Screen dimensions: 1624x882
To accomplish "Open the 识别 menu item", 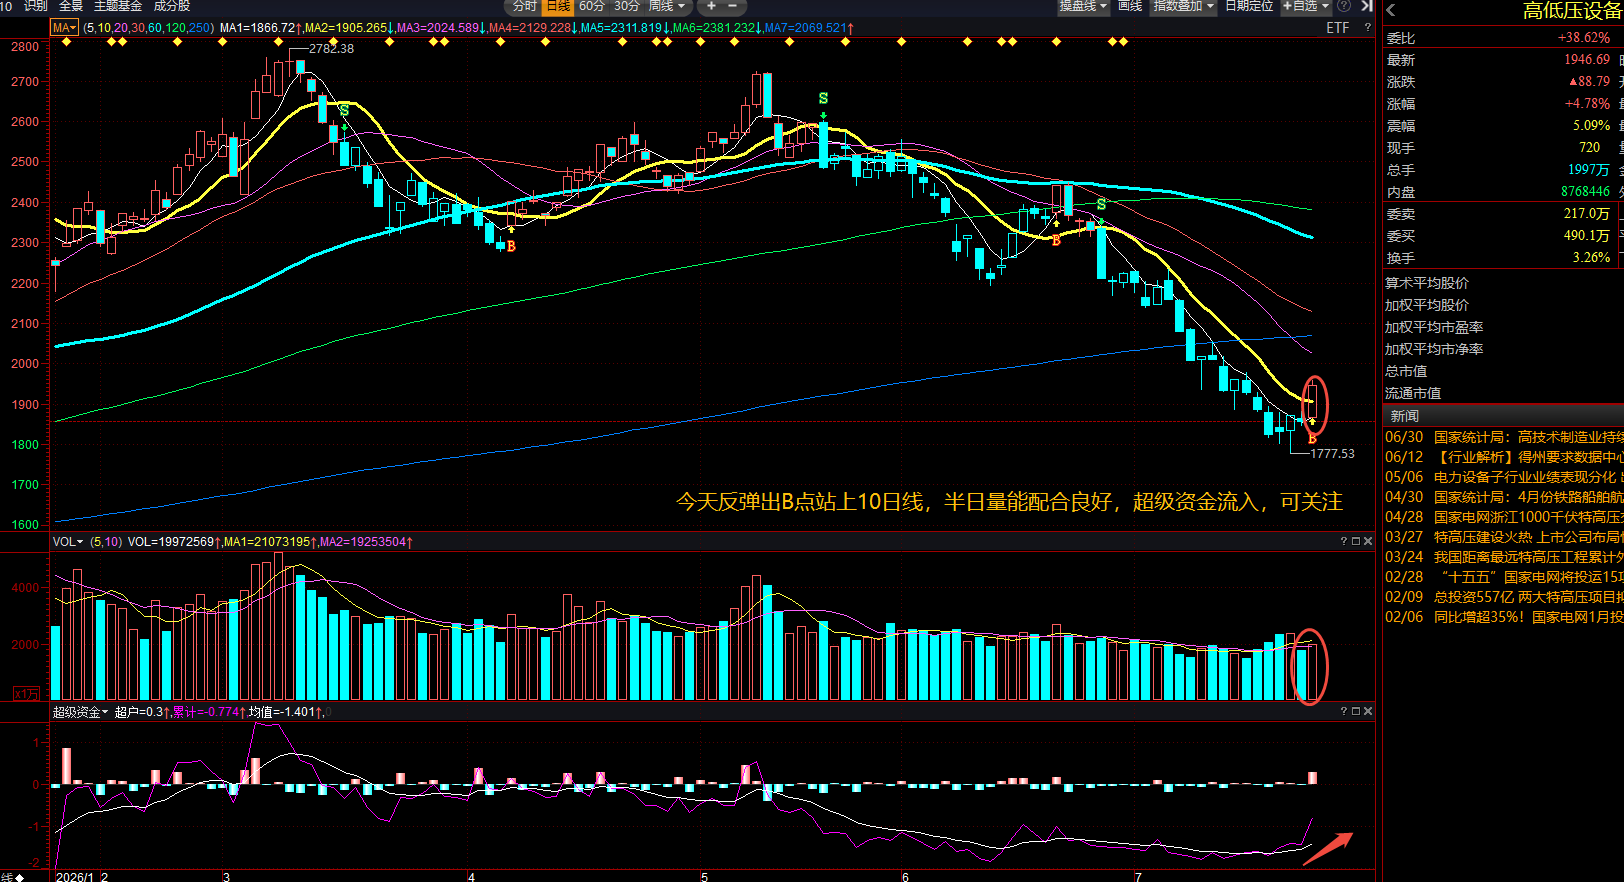I will coord(36,6).
